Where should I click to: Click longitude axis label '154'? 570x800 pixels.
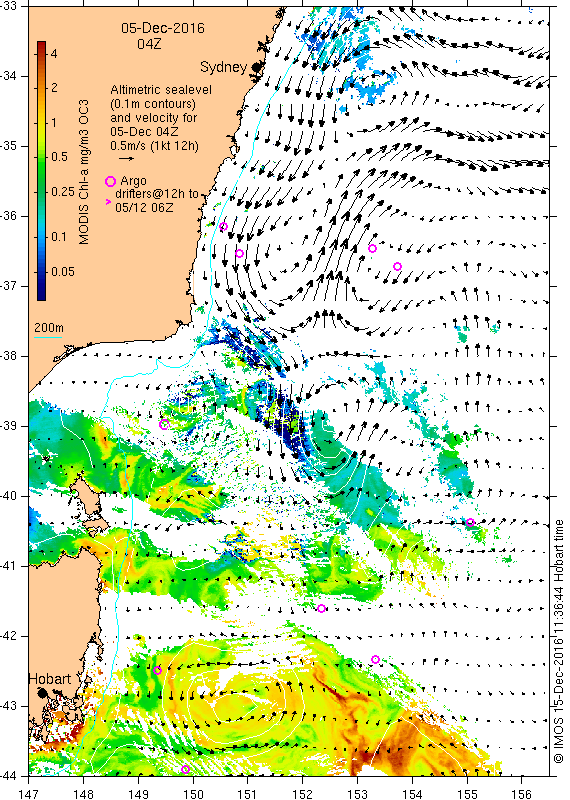412,794
